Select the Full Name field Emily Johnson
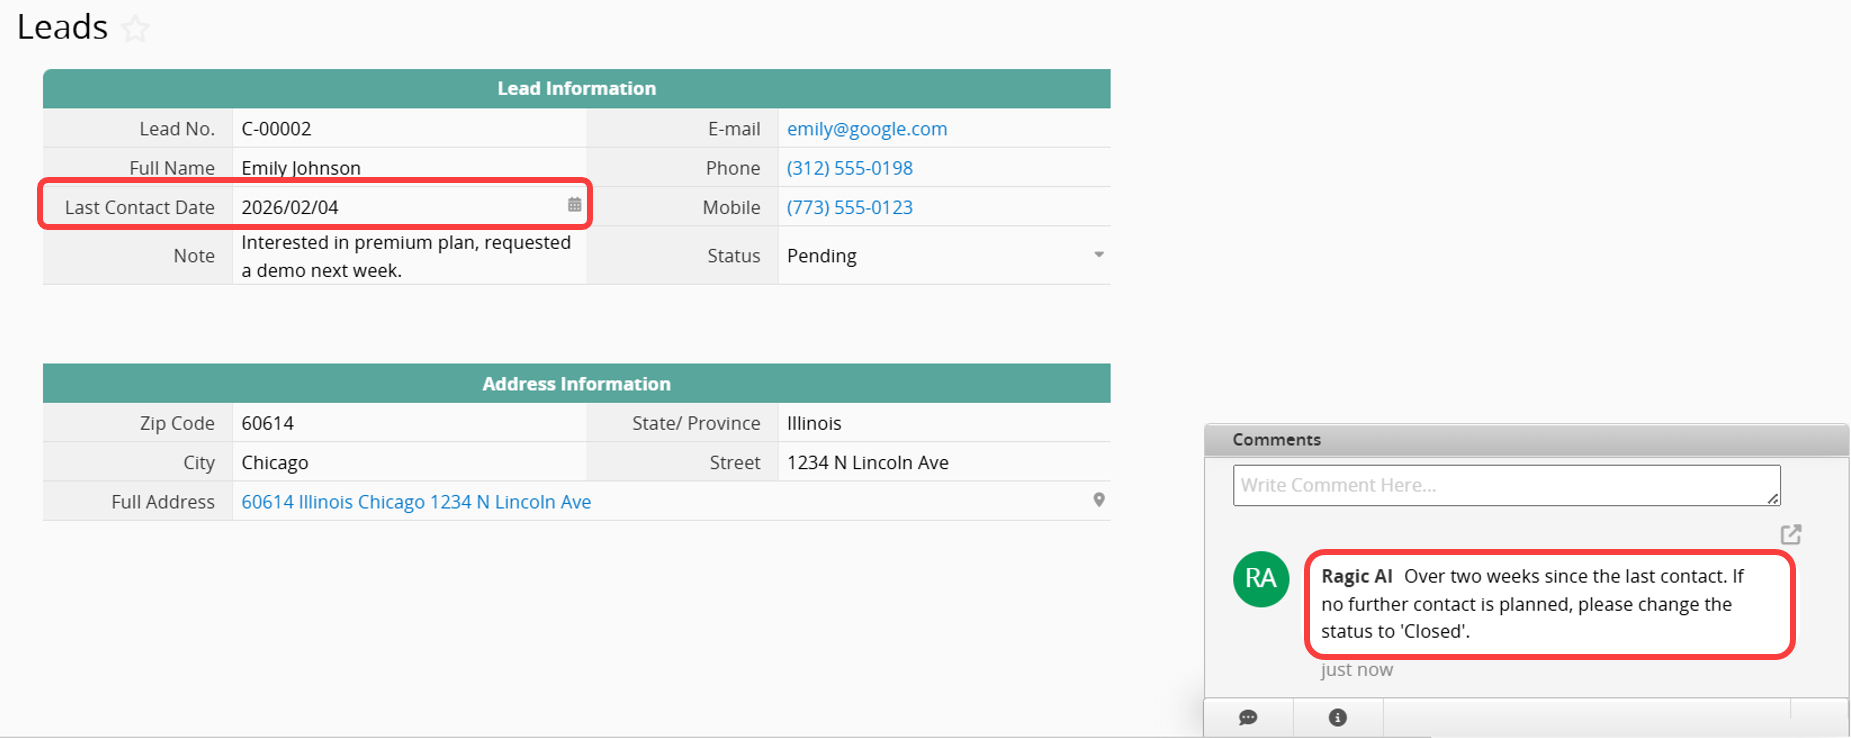The width and height of the screenshot is (1851, 738). click(301, 168)
